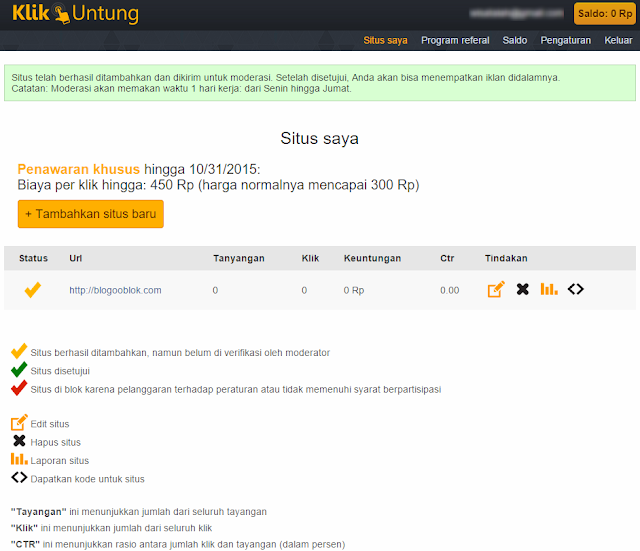Click the Laporan situs legend chart icon

point(19,459)
